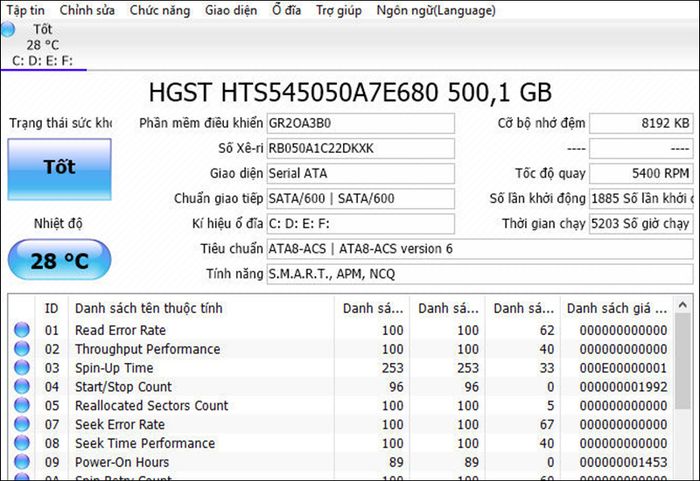Click the 5400 RPM rotation speed field
The image size is (700, 481).
(640, 173)
